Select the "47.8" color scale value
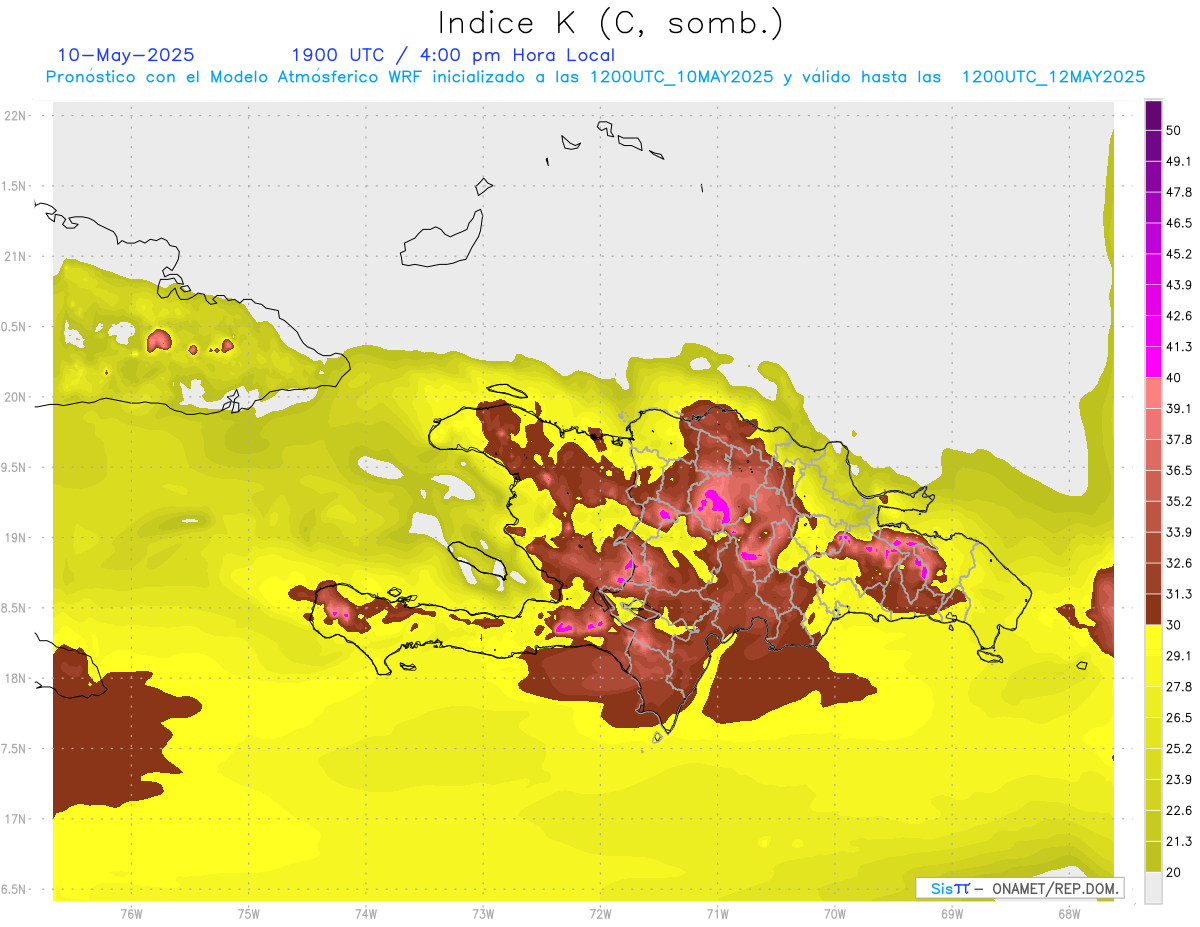Screen dimensions: 1200x927 (1179, 192)
